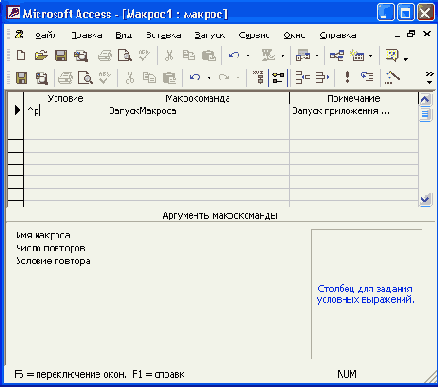Screen dimensions: 438x387
Task: Click Cut scissors icon in second toolbar row
Action: point(130,78)
